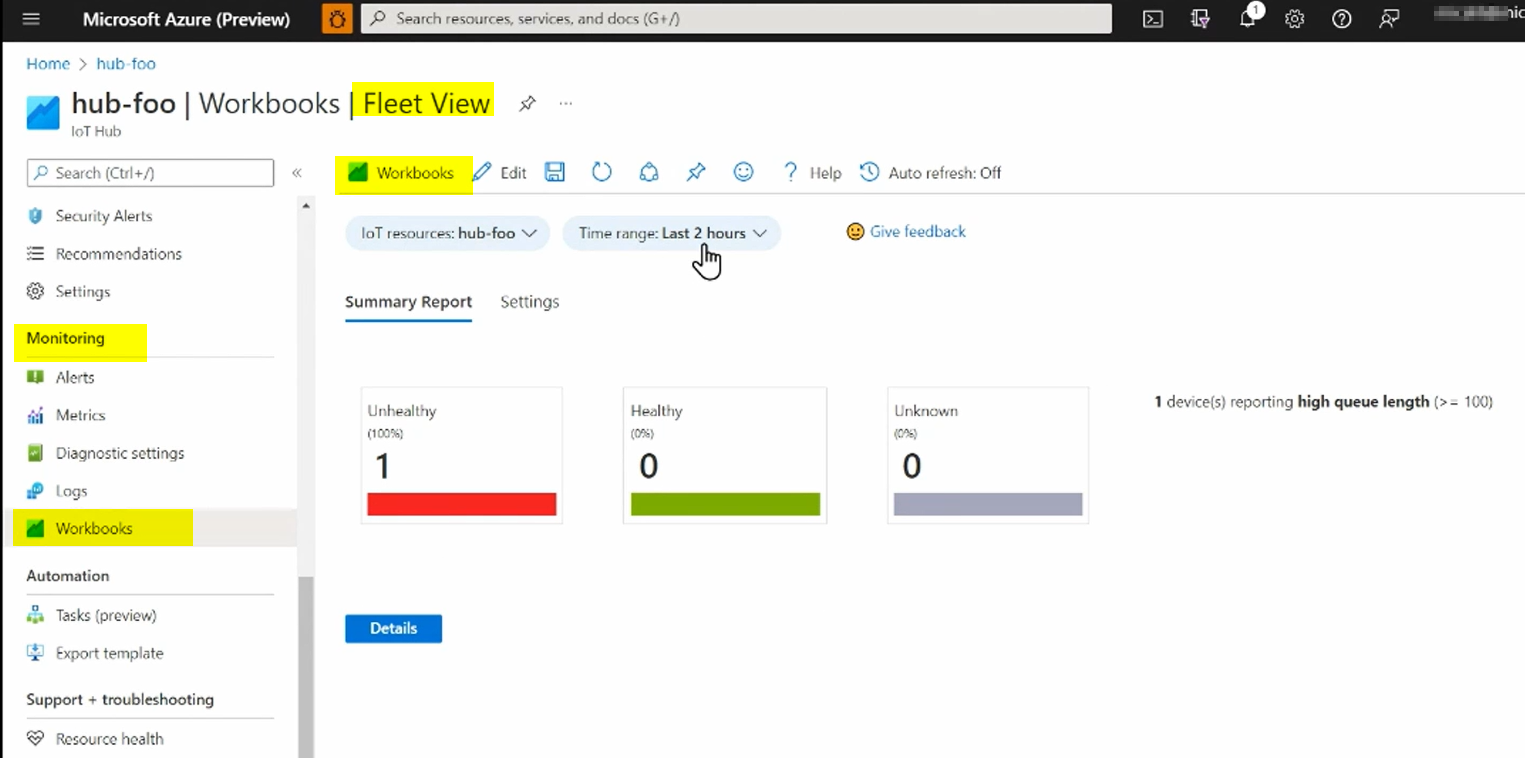
Task: Go to the Home breadcrumb
Action: 48,64
